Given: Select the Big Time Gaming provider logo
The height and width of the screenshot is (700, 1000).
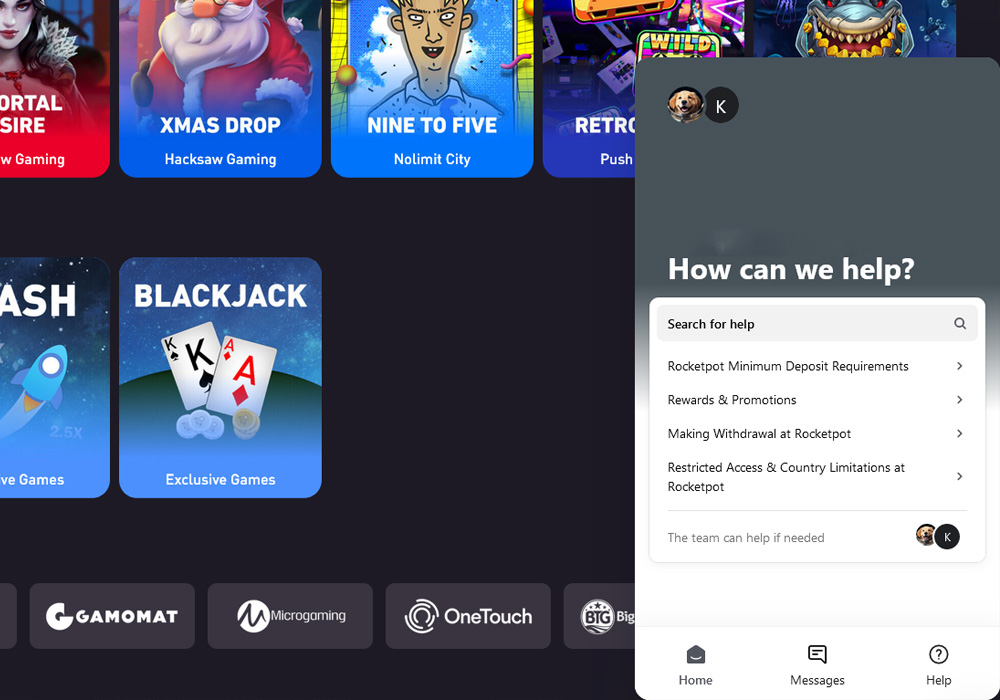Looking at the screenshot, I should point(599,616).
